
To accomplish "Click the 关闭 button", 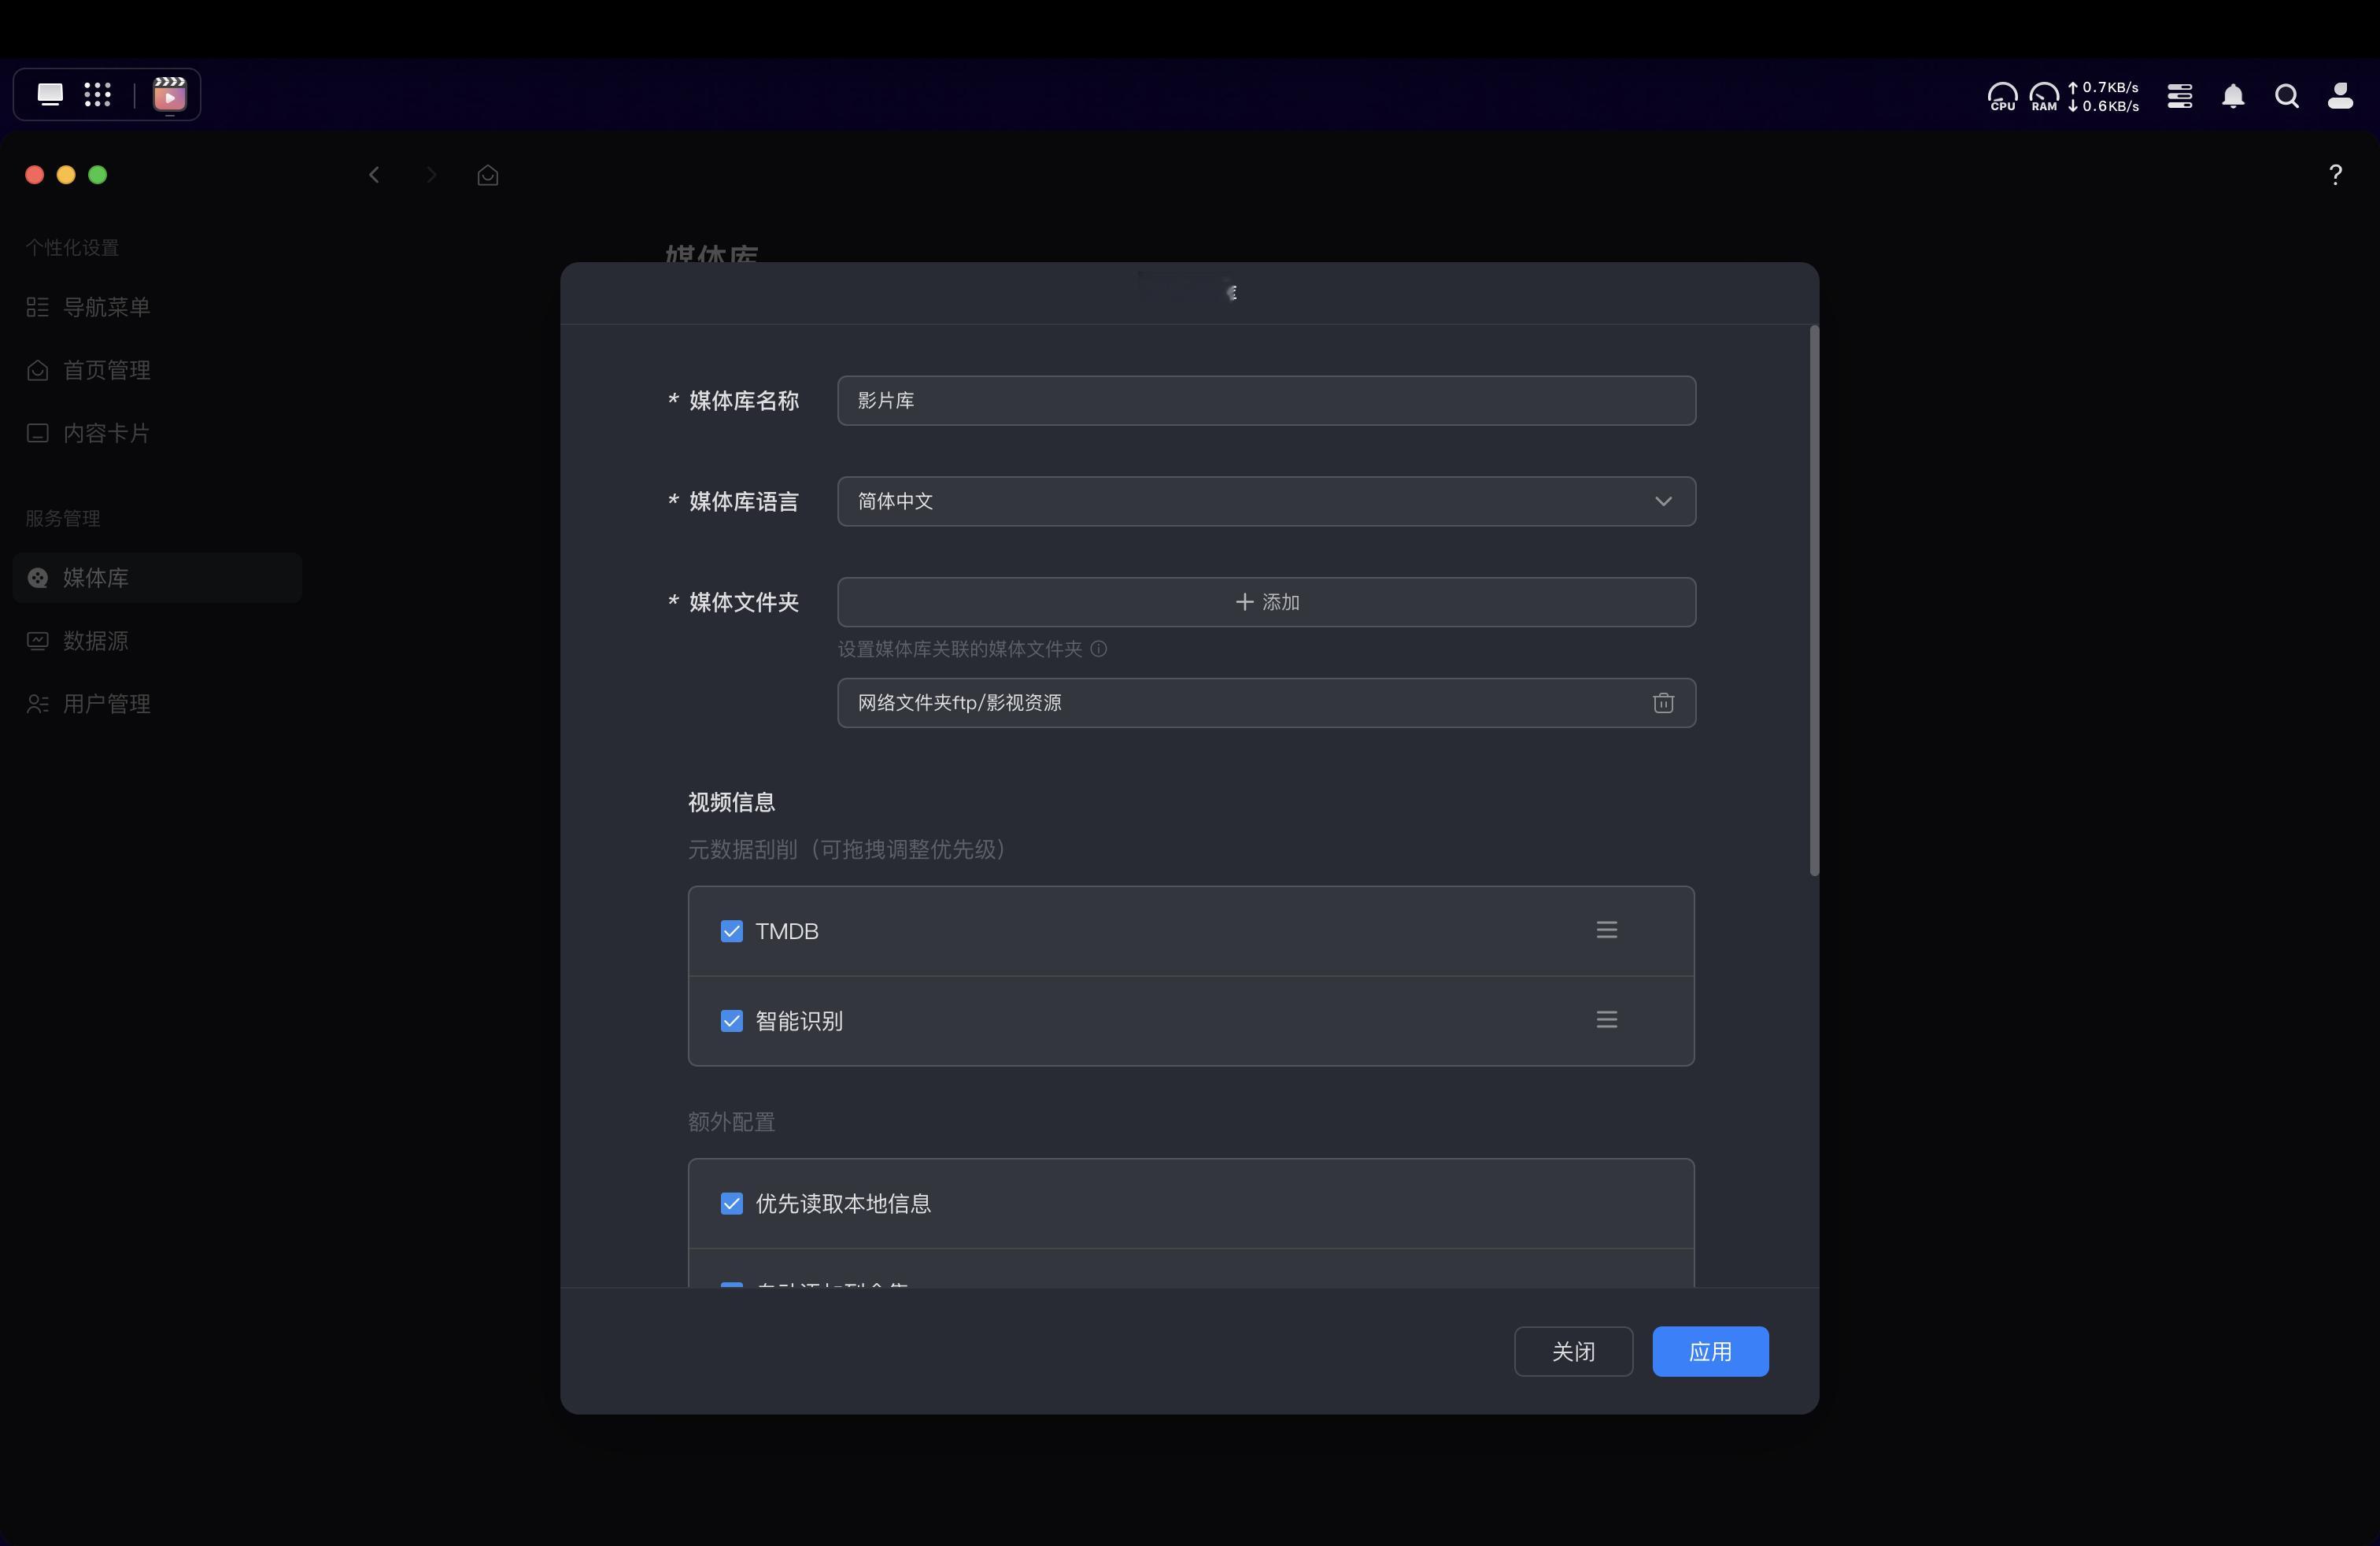I will 1573,1352.
